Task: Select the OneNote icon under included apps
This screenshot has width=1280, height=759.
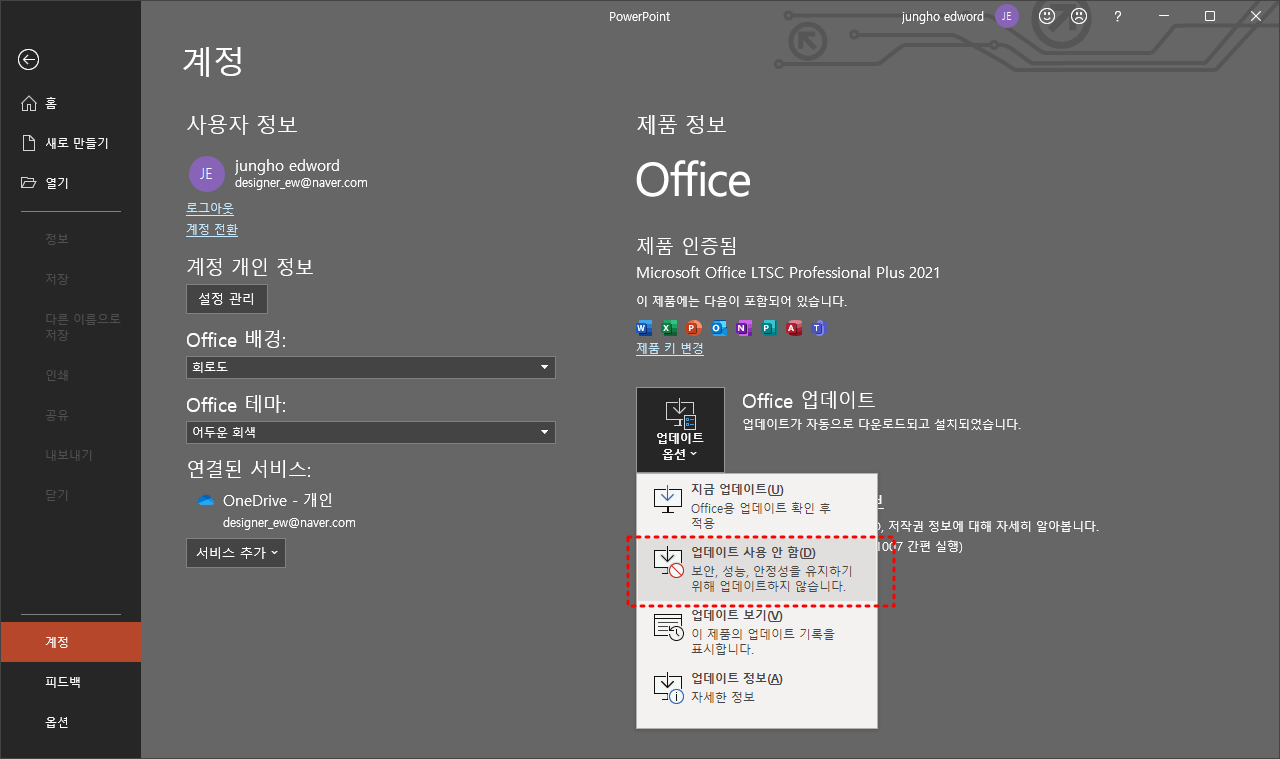Action: click(743, 327)
